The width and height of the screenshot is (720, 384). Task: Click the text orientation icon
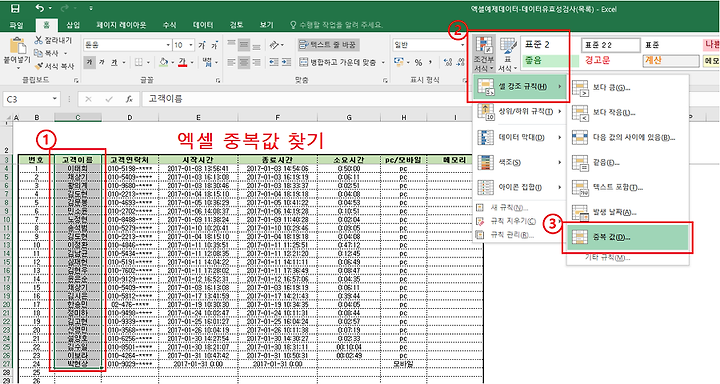(x=274, y=45)
